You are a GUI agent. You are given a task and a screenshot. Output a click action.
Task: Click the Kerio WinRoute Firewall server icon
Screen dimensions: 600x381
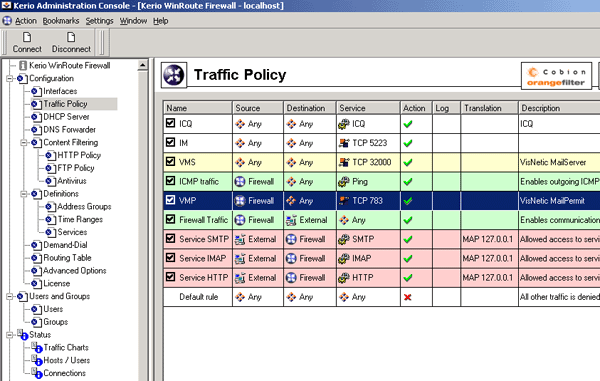click(23, 66)
